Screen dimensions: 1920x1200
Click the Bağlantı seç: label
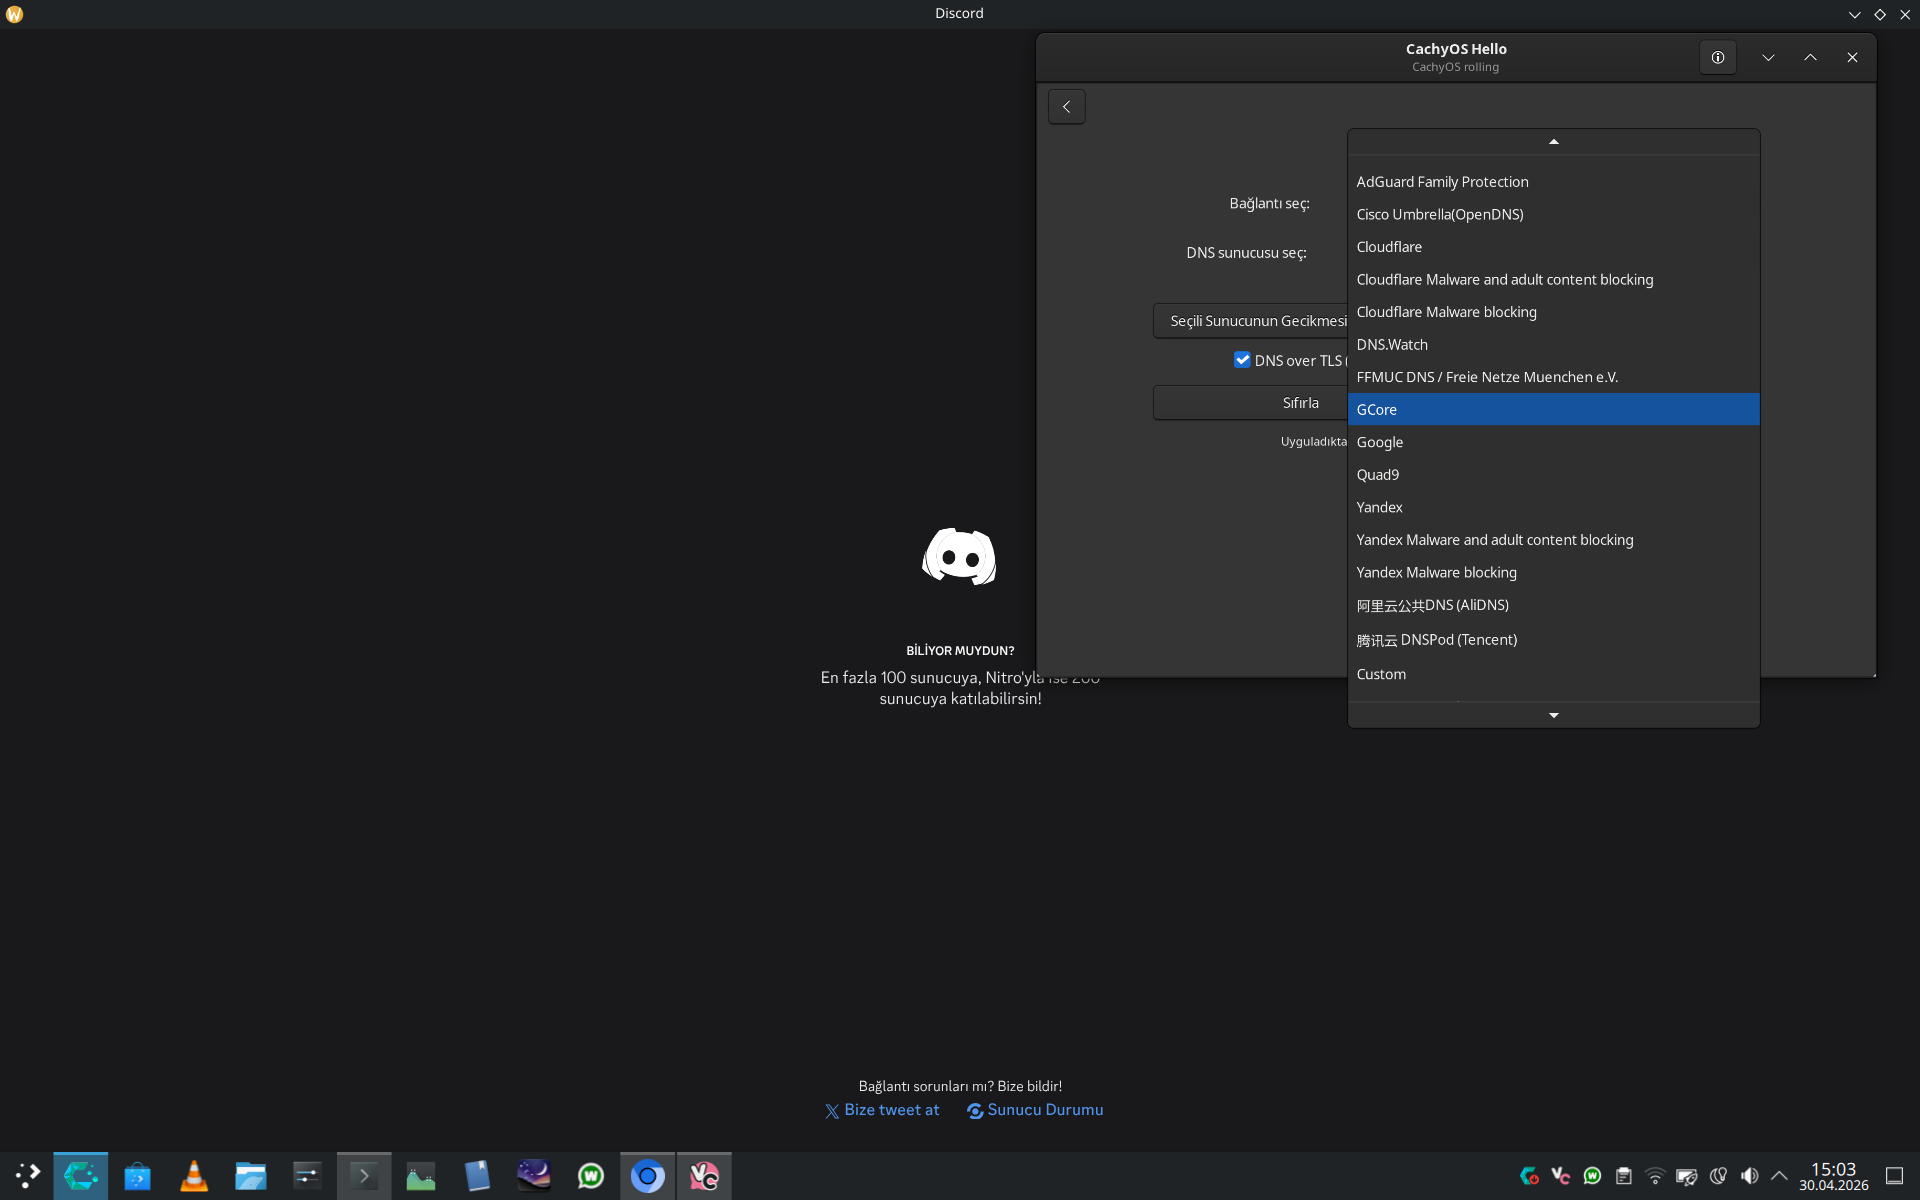pos(1269,203)
